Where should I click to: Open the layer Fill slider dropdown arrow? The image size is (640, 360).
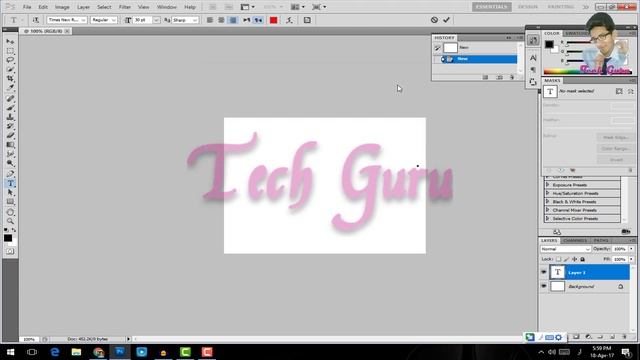(631, 259)
